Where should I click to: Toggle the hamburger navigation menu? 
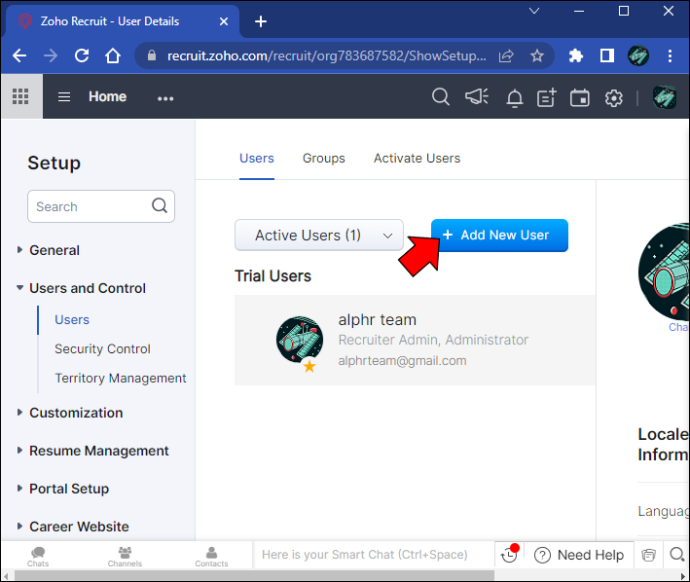click(x=64, y=97)
